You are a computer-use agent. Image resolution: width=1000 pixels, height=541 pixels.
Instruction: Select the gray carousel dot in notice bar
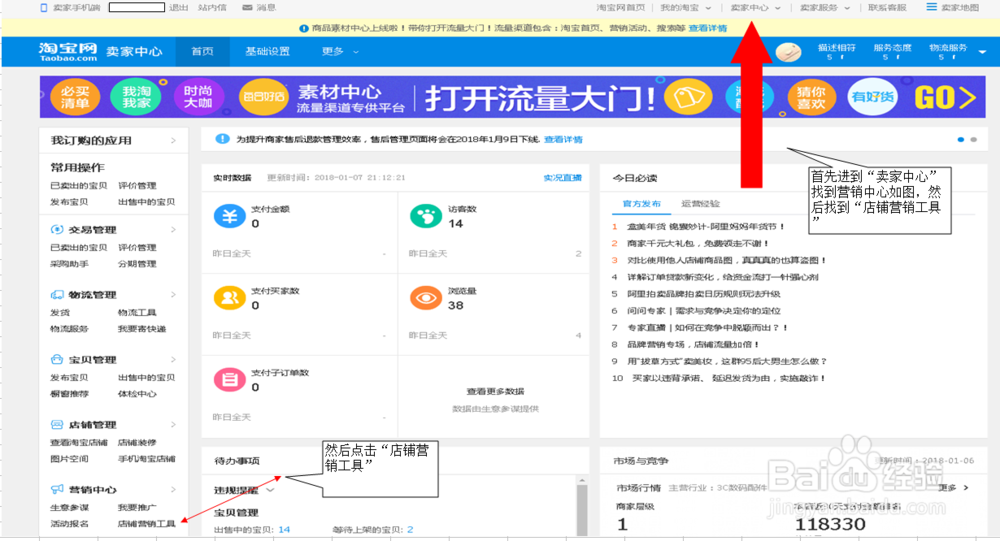pyautogui.click(x=973, y=139)
